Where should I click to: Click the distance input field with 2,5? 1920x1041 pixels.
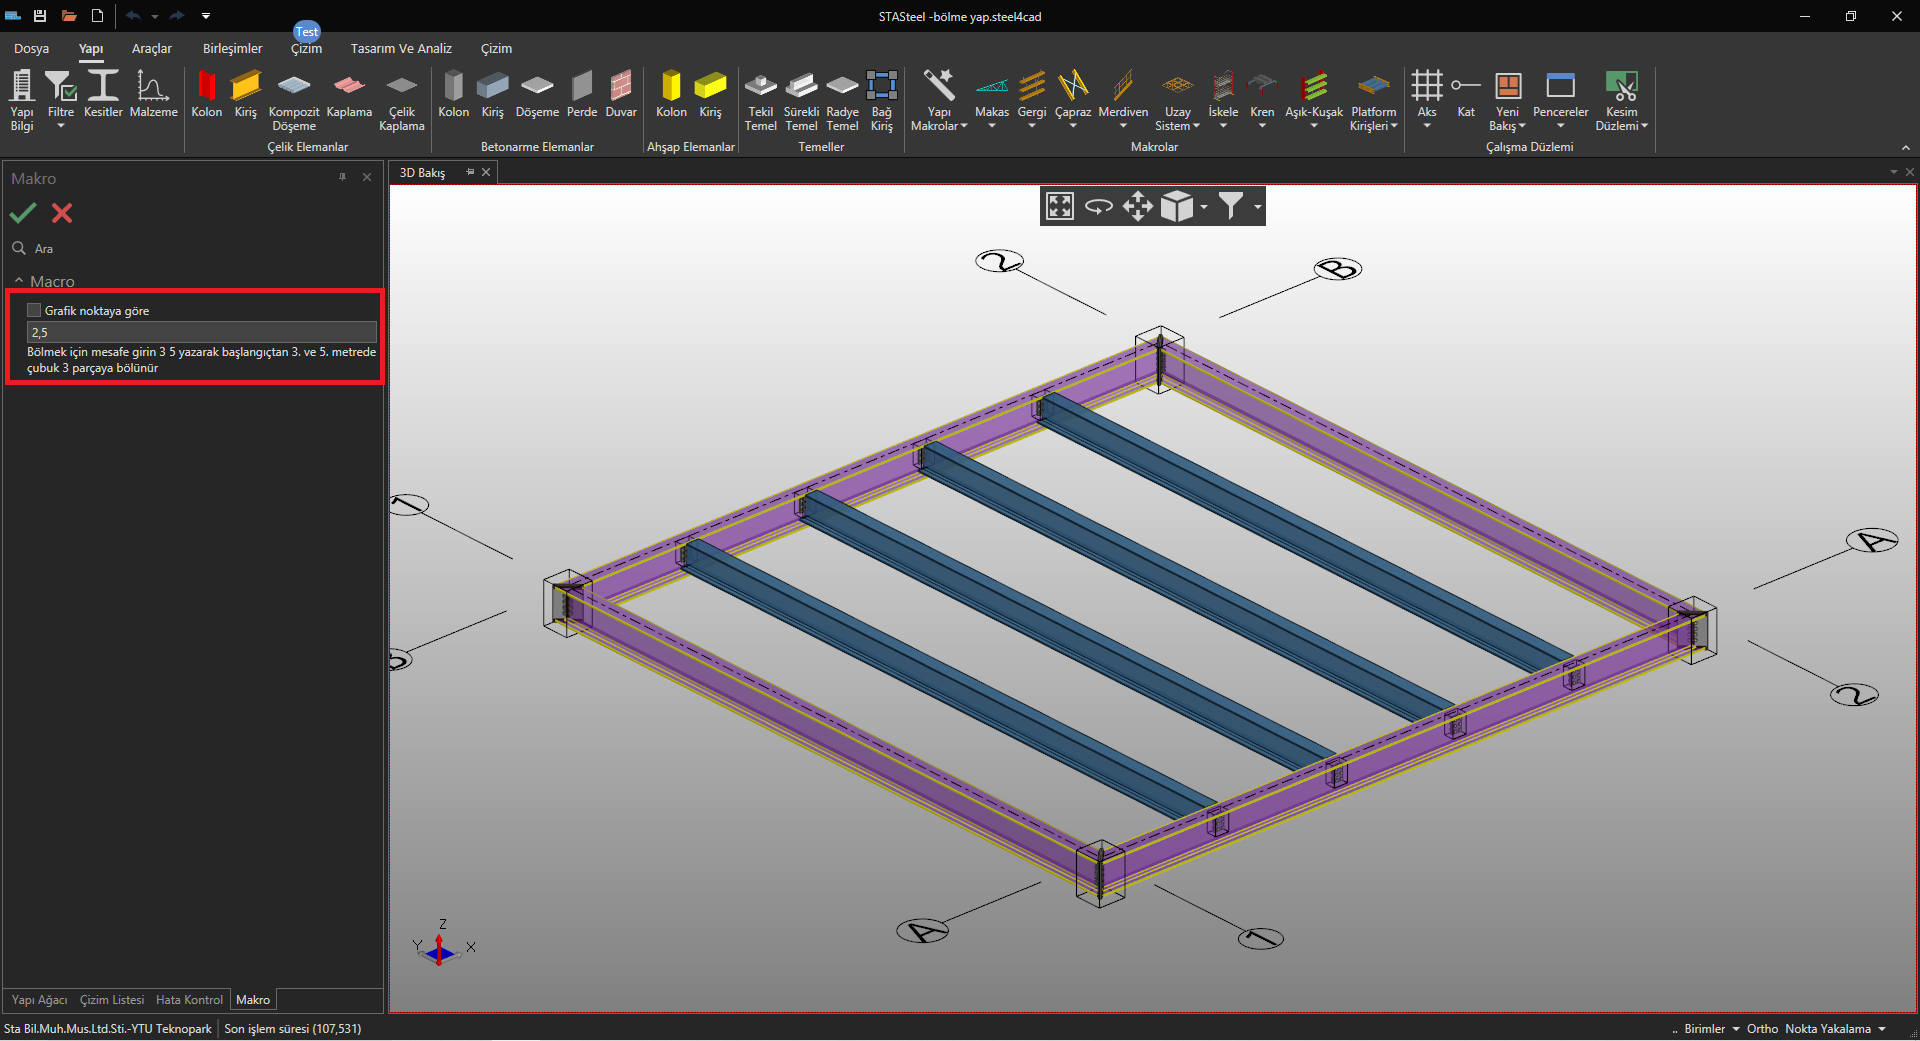pyautogui.click(x=201, y=332)
